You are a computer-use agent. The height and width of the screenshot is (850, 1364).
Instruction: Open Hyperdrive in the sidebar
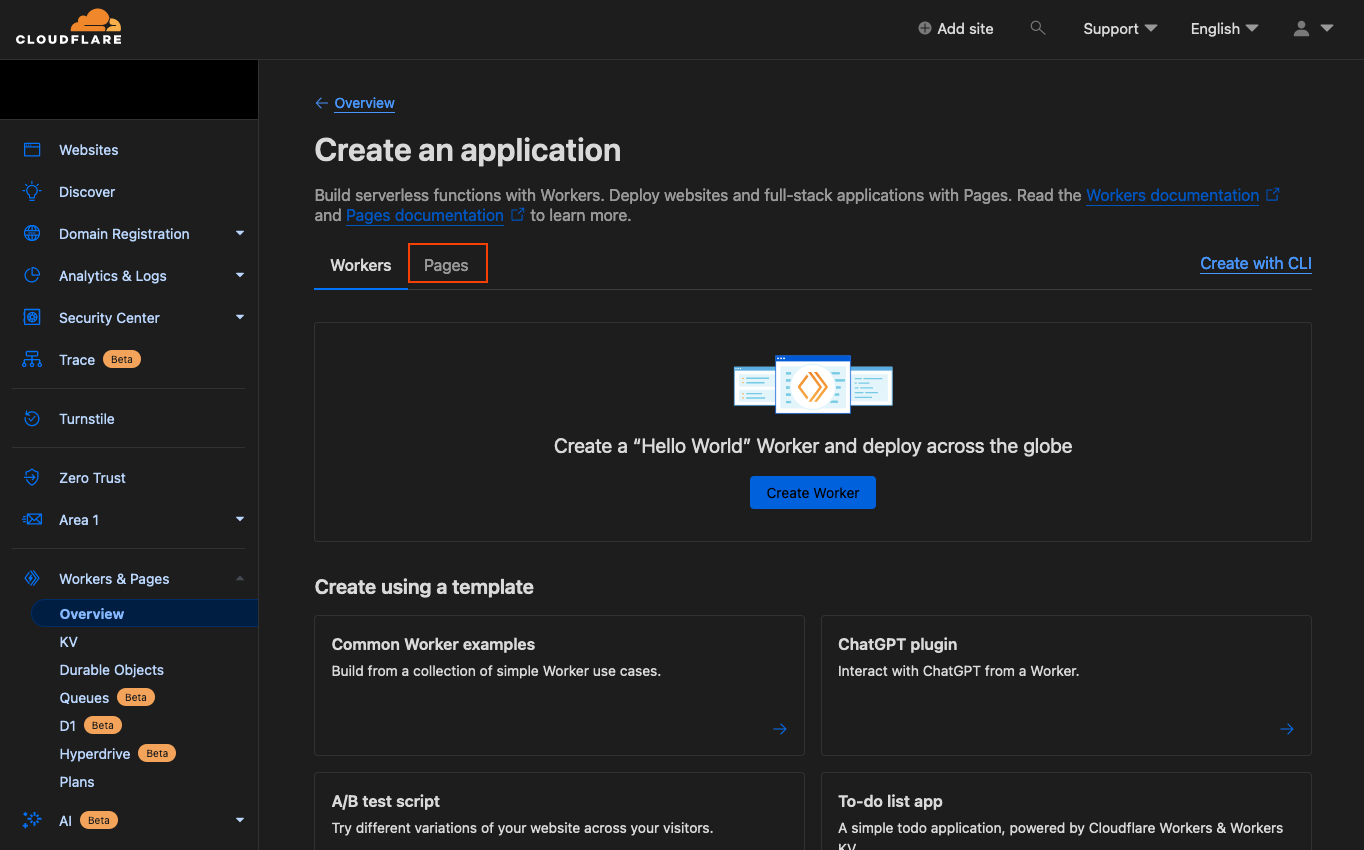pyautogui.click(x=95, y=754)
